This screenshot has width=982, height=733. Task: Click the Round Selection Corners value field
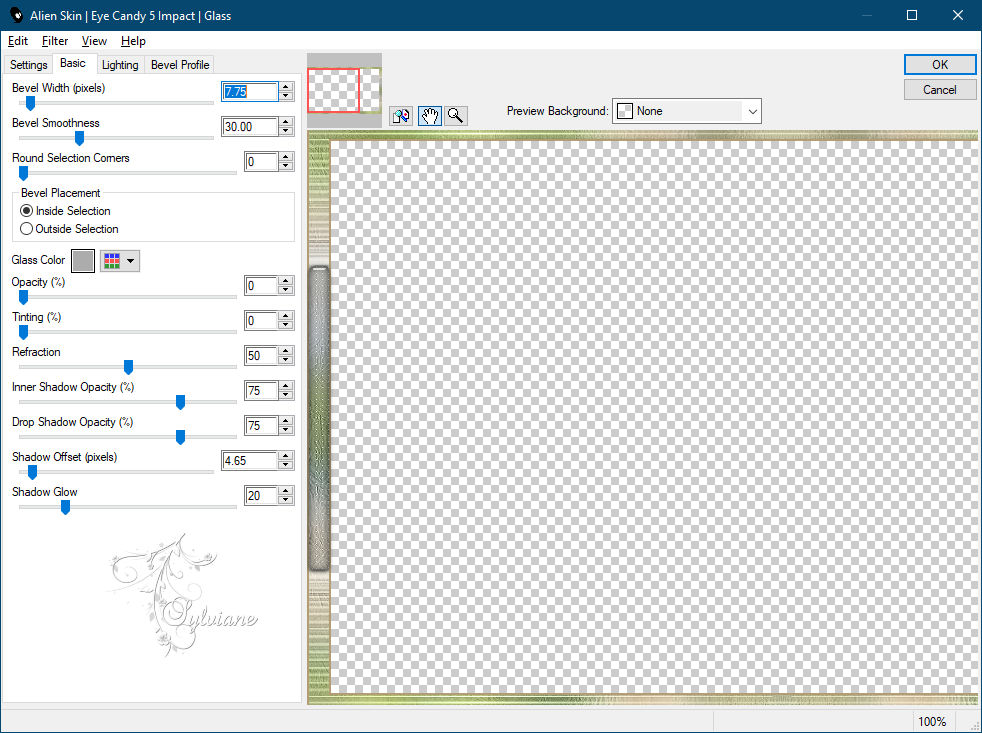click(261, 162)
